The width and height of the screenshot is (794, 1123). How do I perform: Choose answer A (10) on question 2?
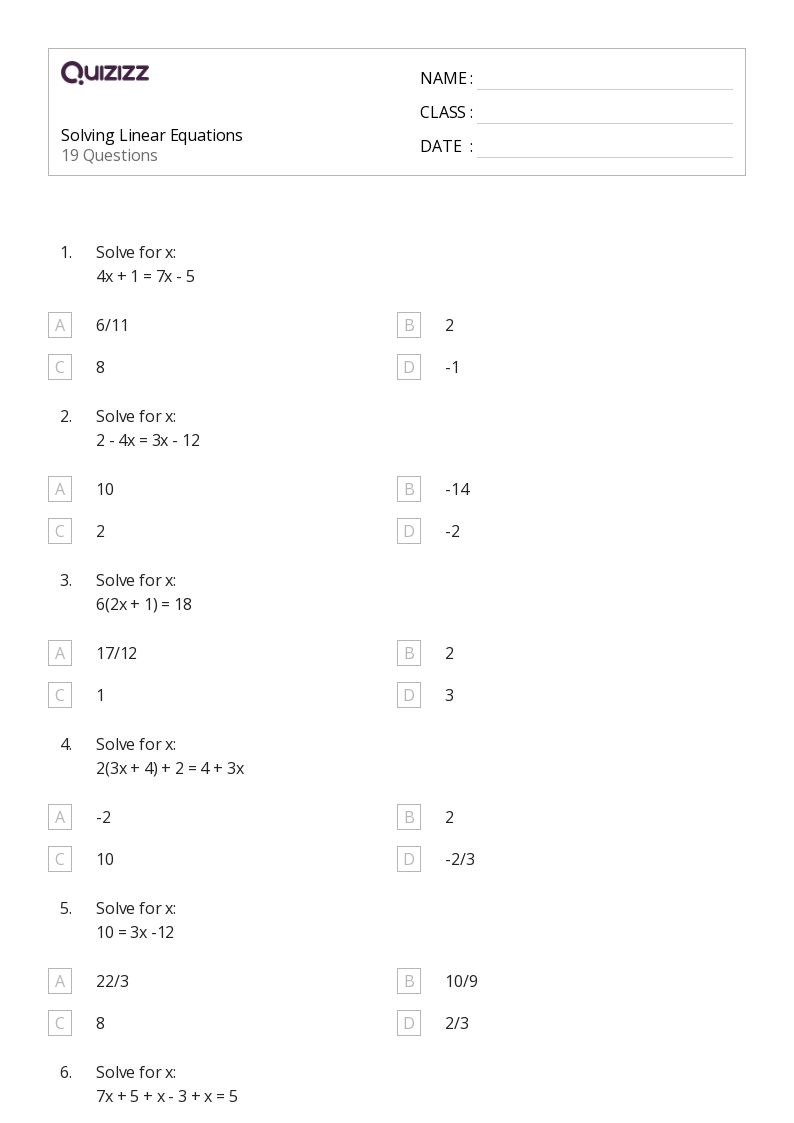[x=60, y=489]
